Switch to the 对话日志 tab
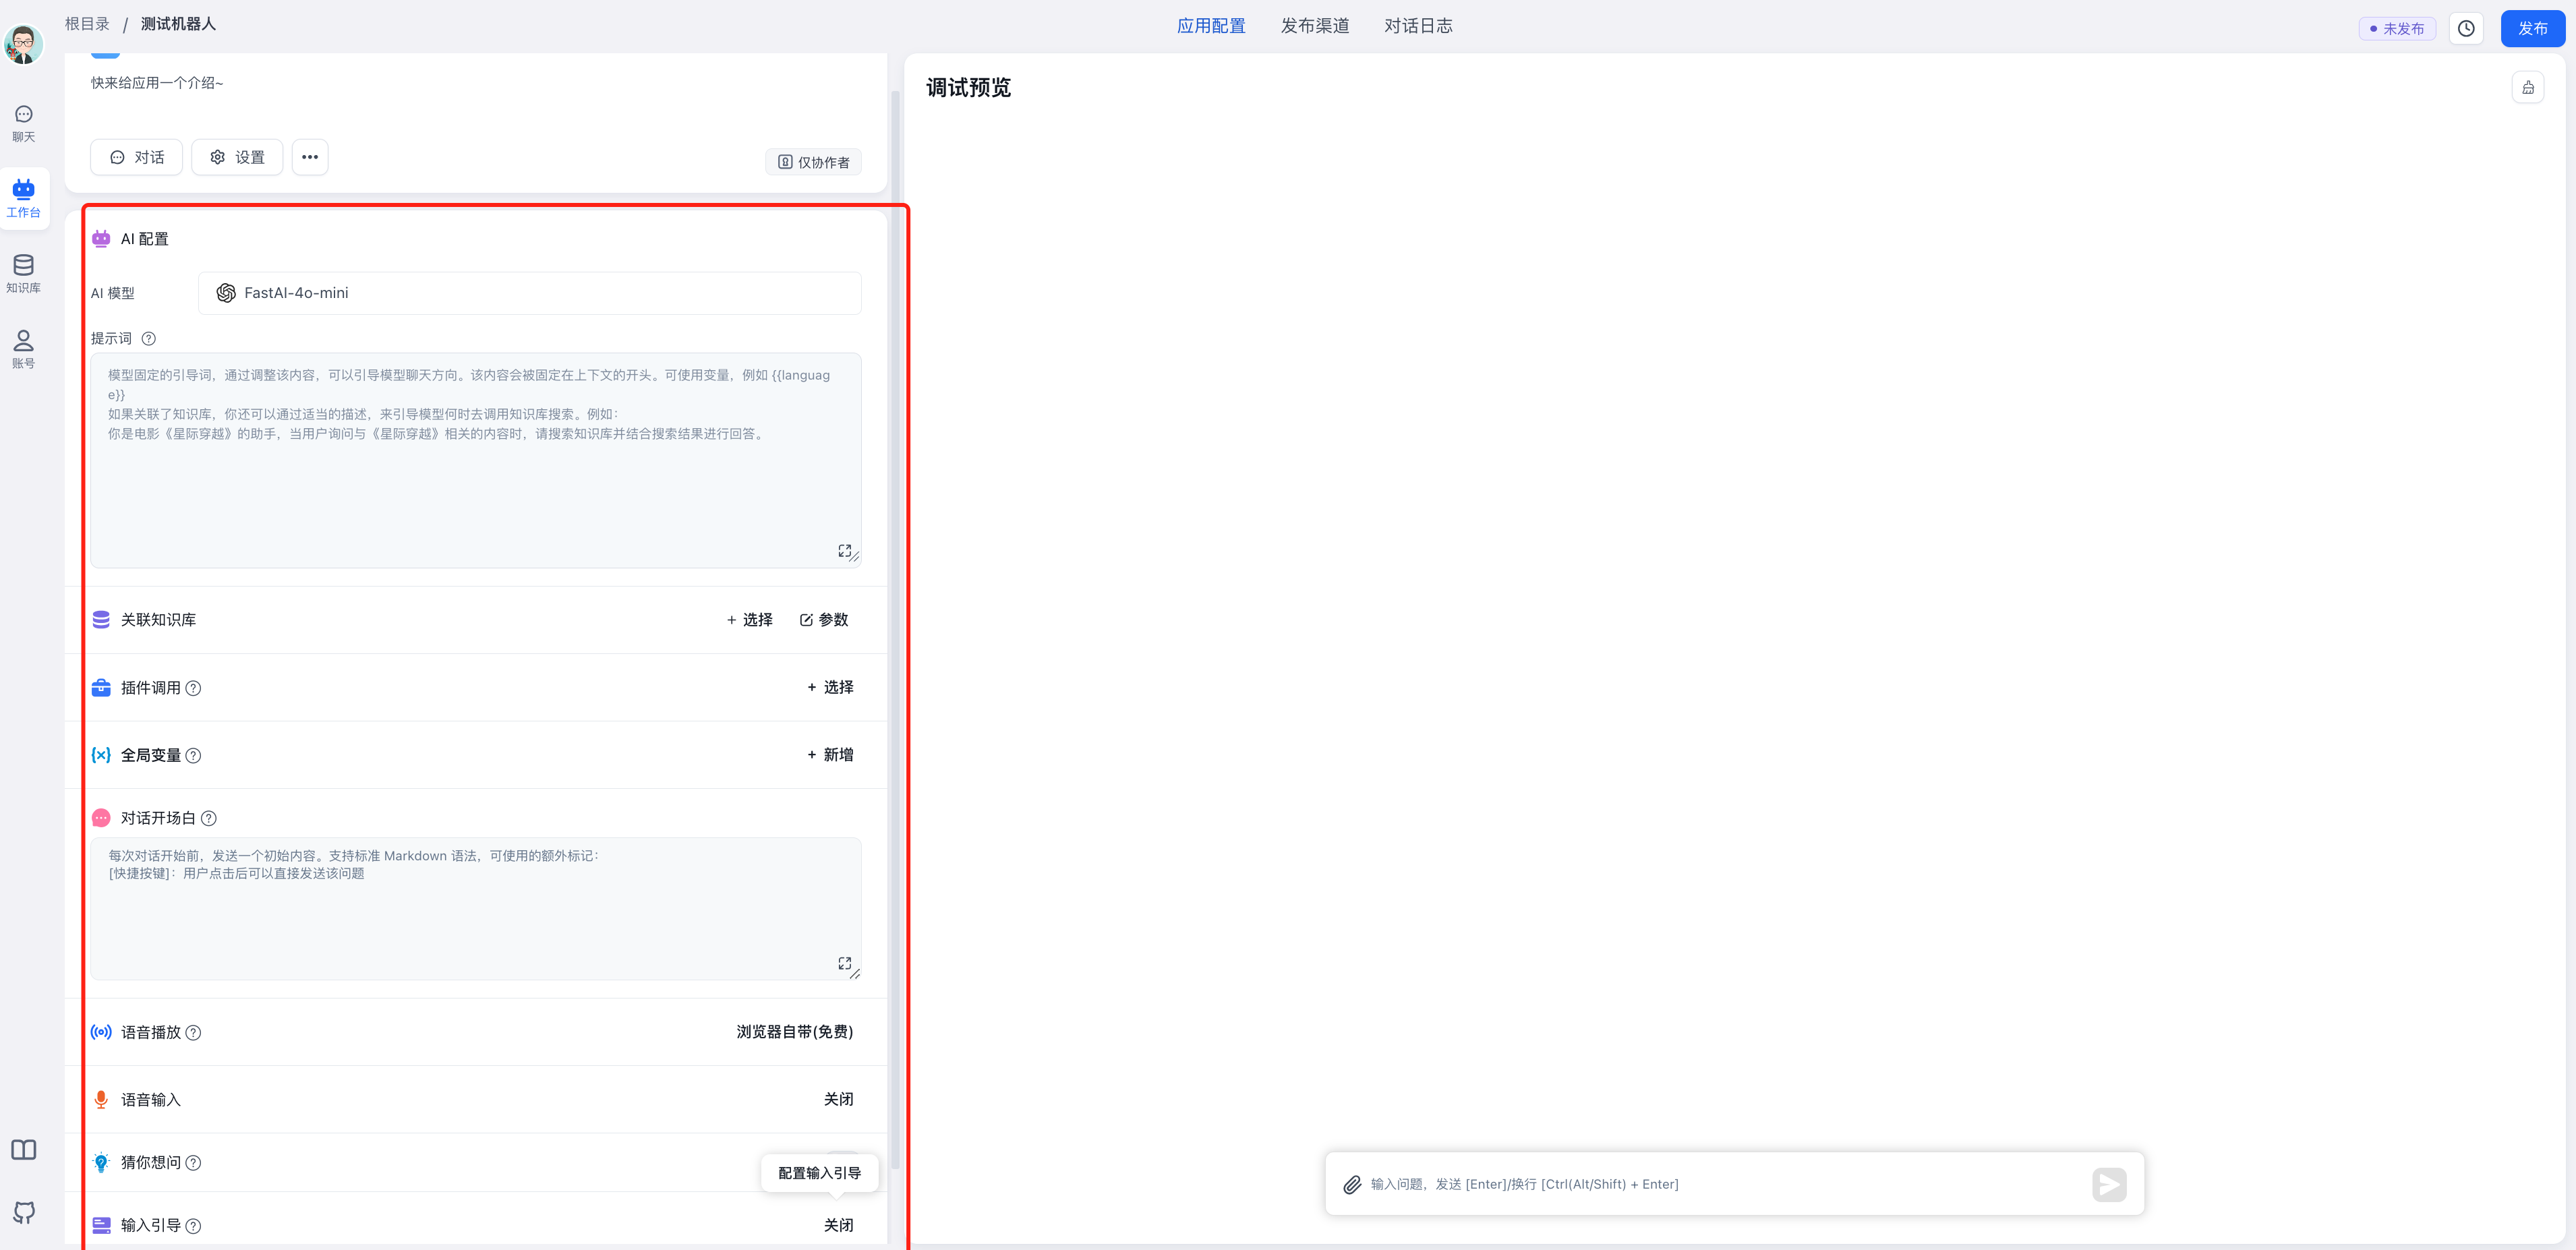The height and width of the screenshot is (1250, 2576). point(1417,26)
